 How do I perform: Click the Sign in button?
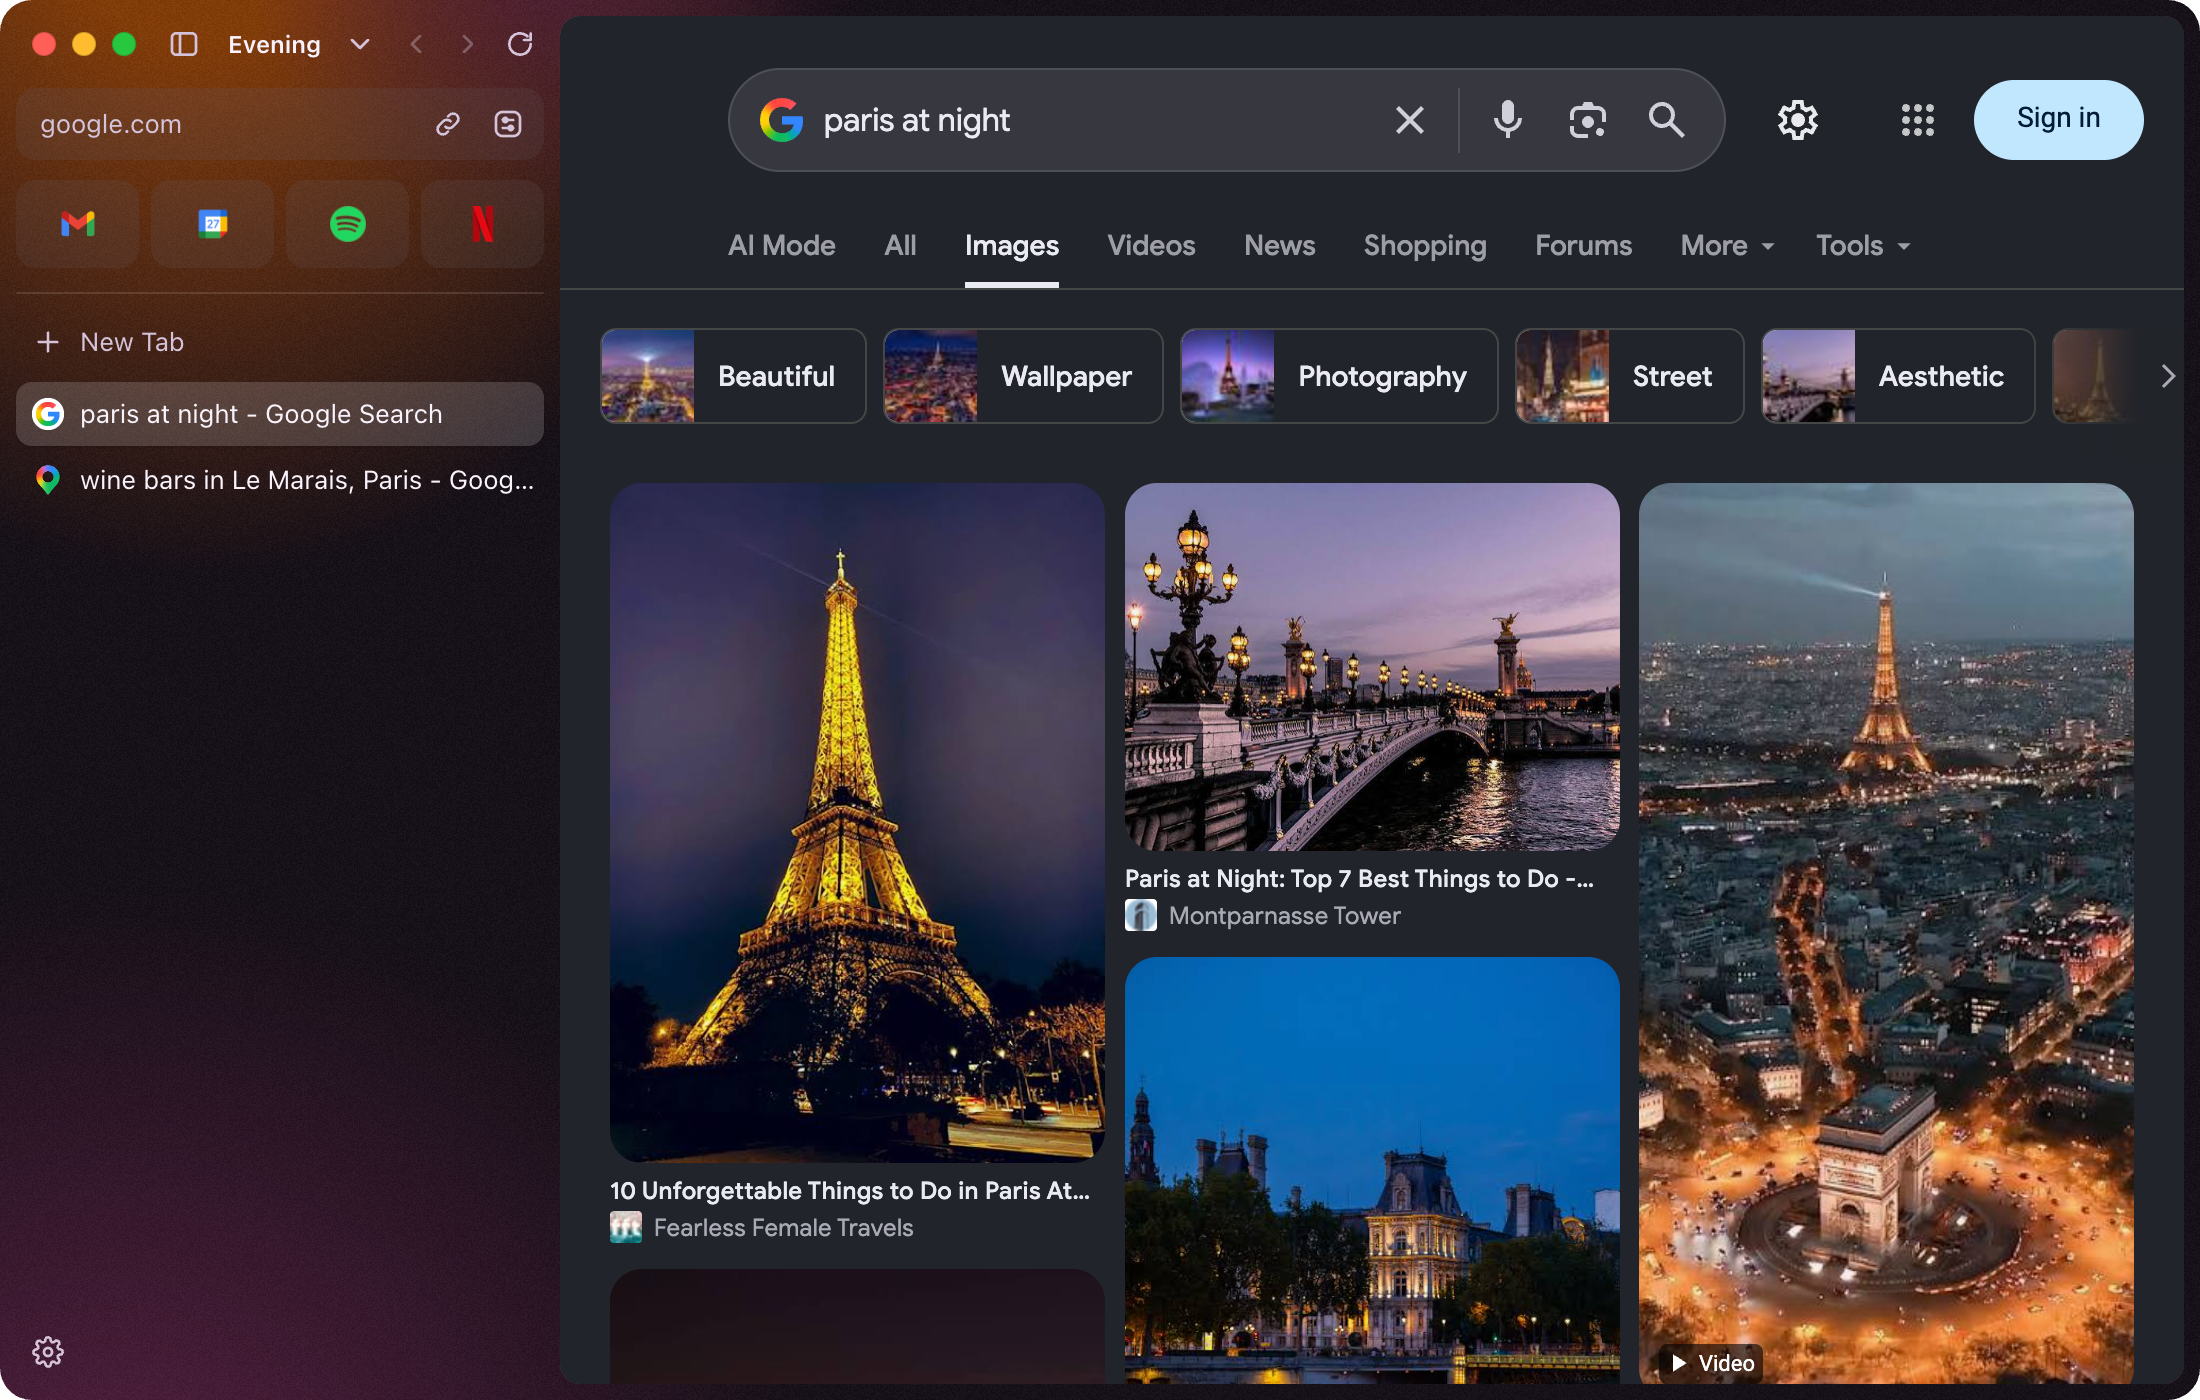(2058, 120)
